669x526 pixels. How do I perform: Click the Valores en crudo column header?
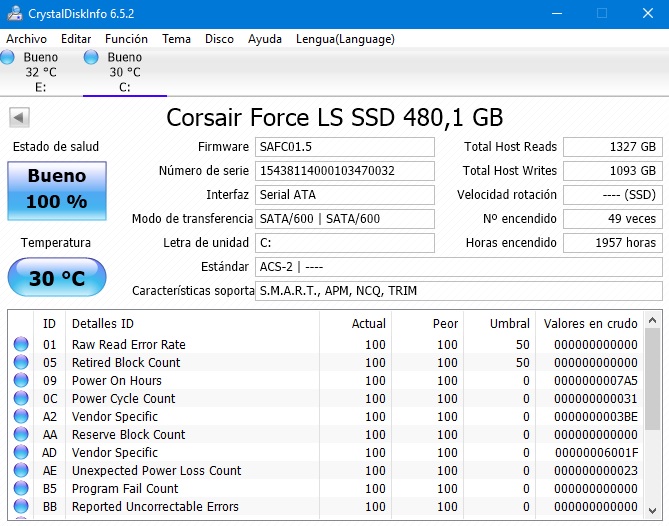coord(589,323)
